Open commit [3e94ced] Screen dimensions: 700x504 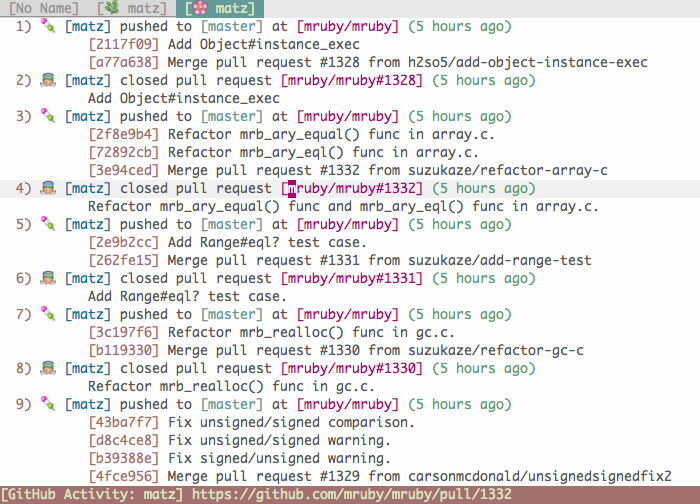pos(124,171)
